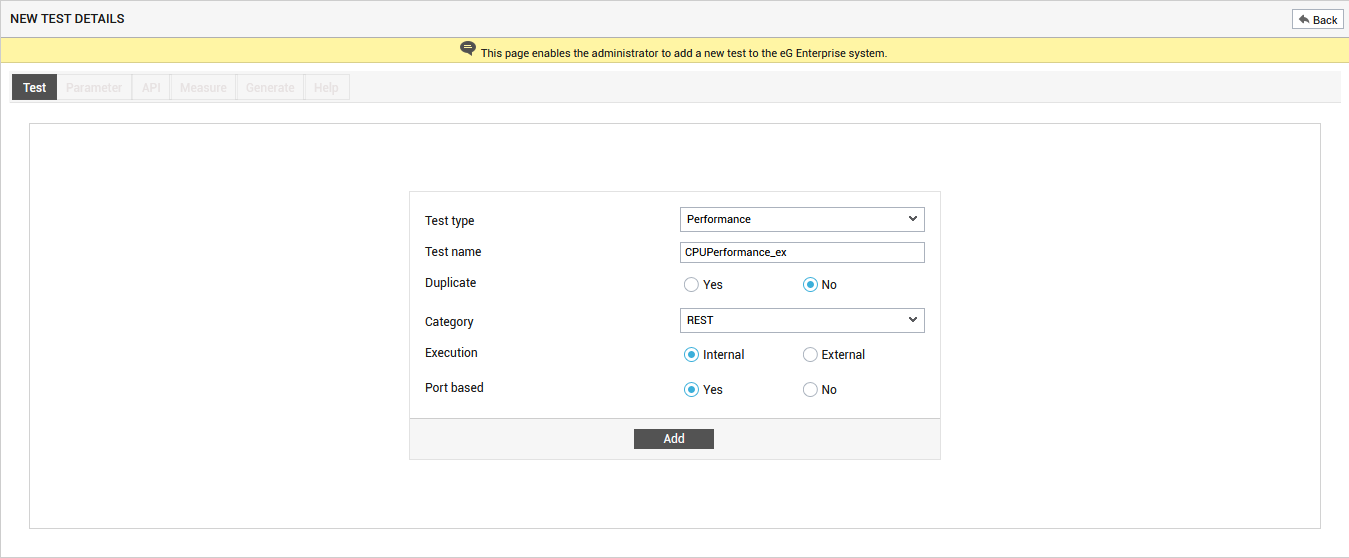This screenshot has height=558, width=1349.
Task: Open the Test type dropdown
Action: tap(802, 219)
